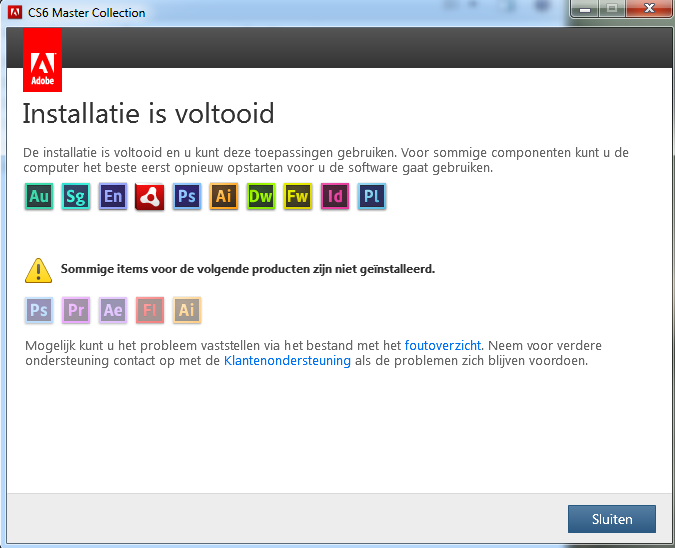This screenshot has width=675, height=548.
Task: Click the Encore (En) icon
Action: coord(113,196)
